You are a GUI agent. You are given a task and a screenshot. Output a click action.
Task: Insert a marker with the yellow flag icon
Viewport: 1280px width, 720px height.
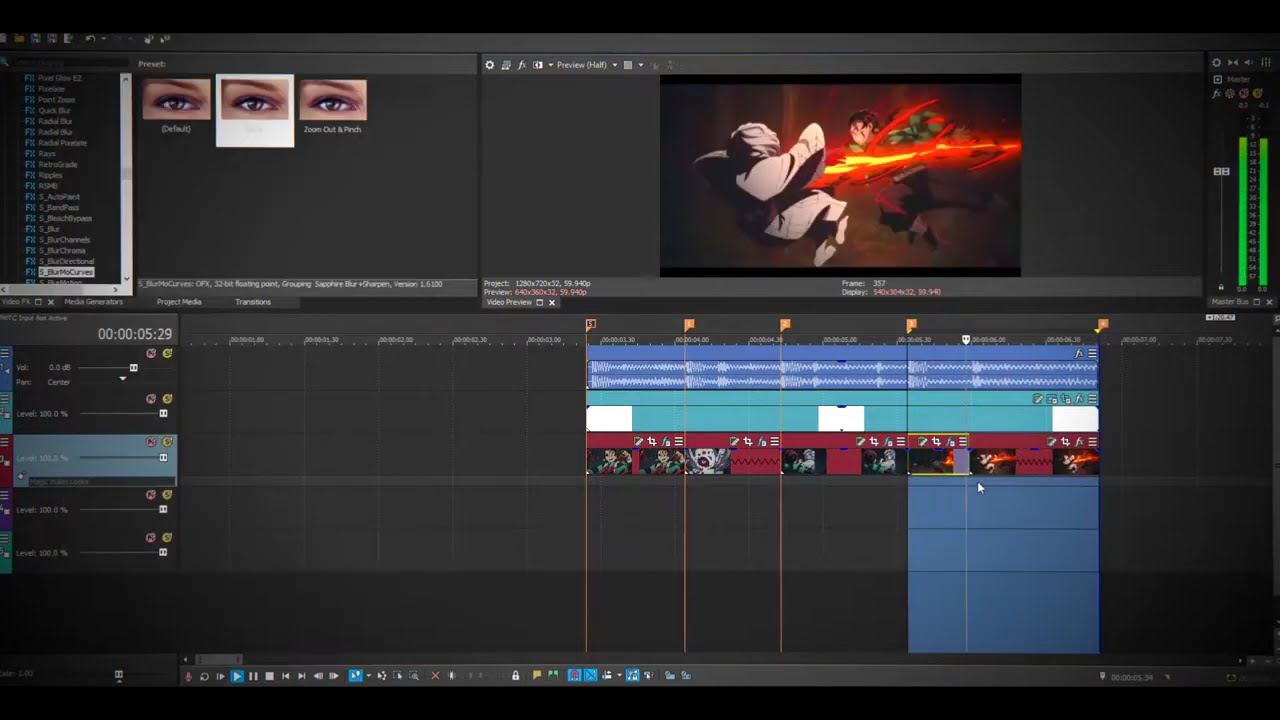[537, 676]
